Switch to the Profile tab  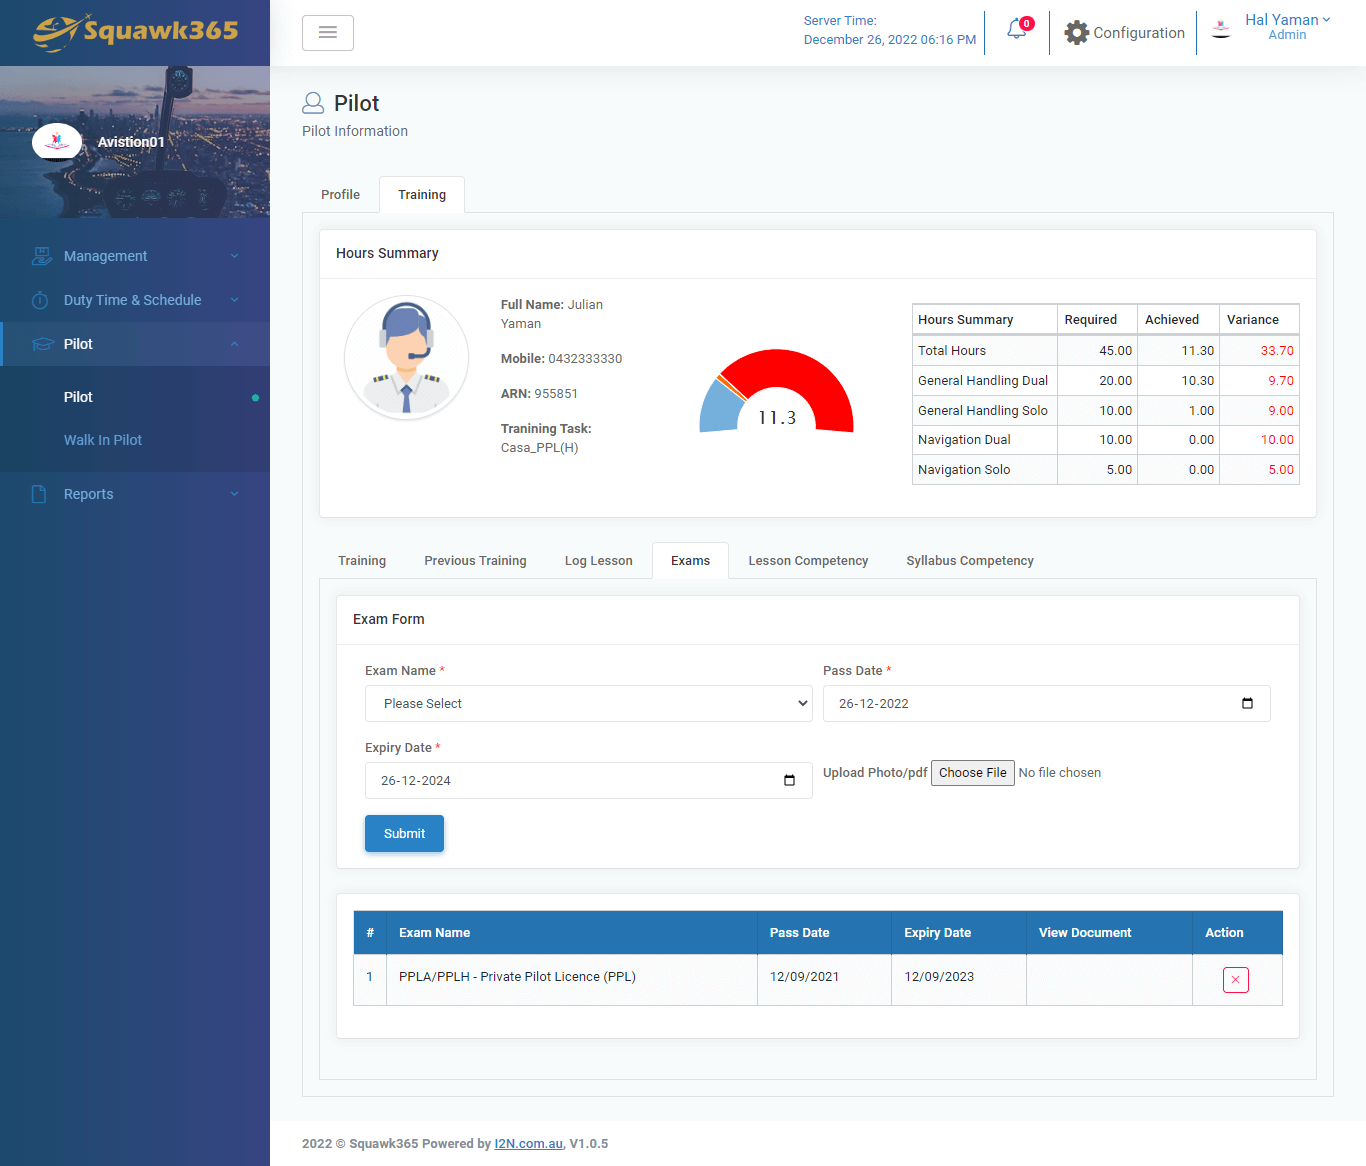tap(340, 194)
